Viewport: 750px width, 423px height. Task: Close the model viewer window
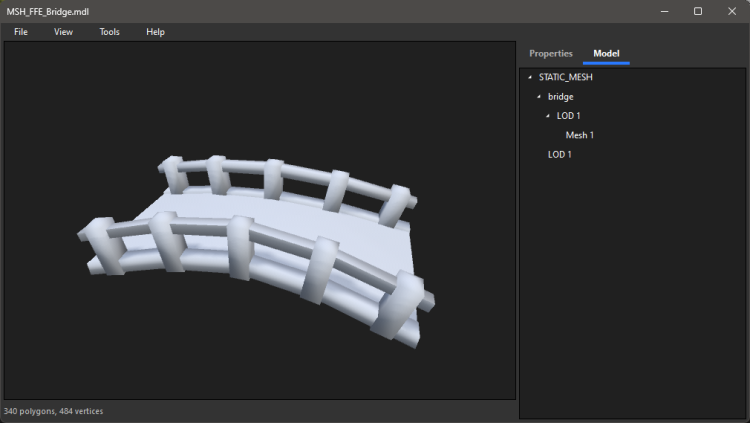pos(733,11)
